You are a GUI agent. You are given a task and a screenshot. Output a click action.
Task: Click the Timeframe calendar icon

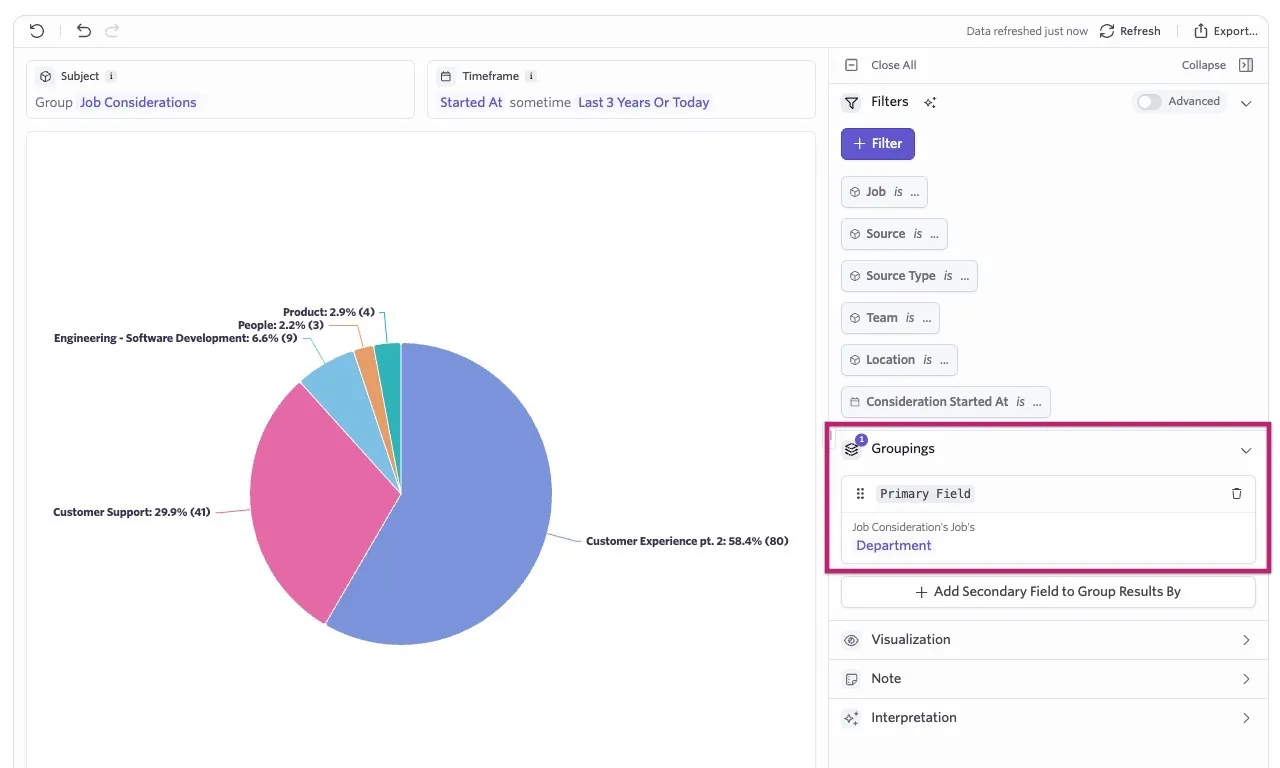[x=446, y=76]
